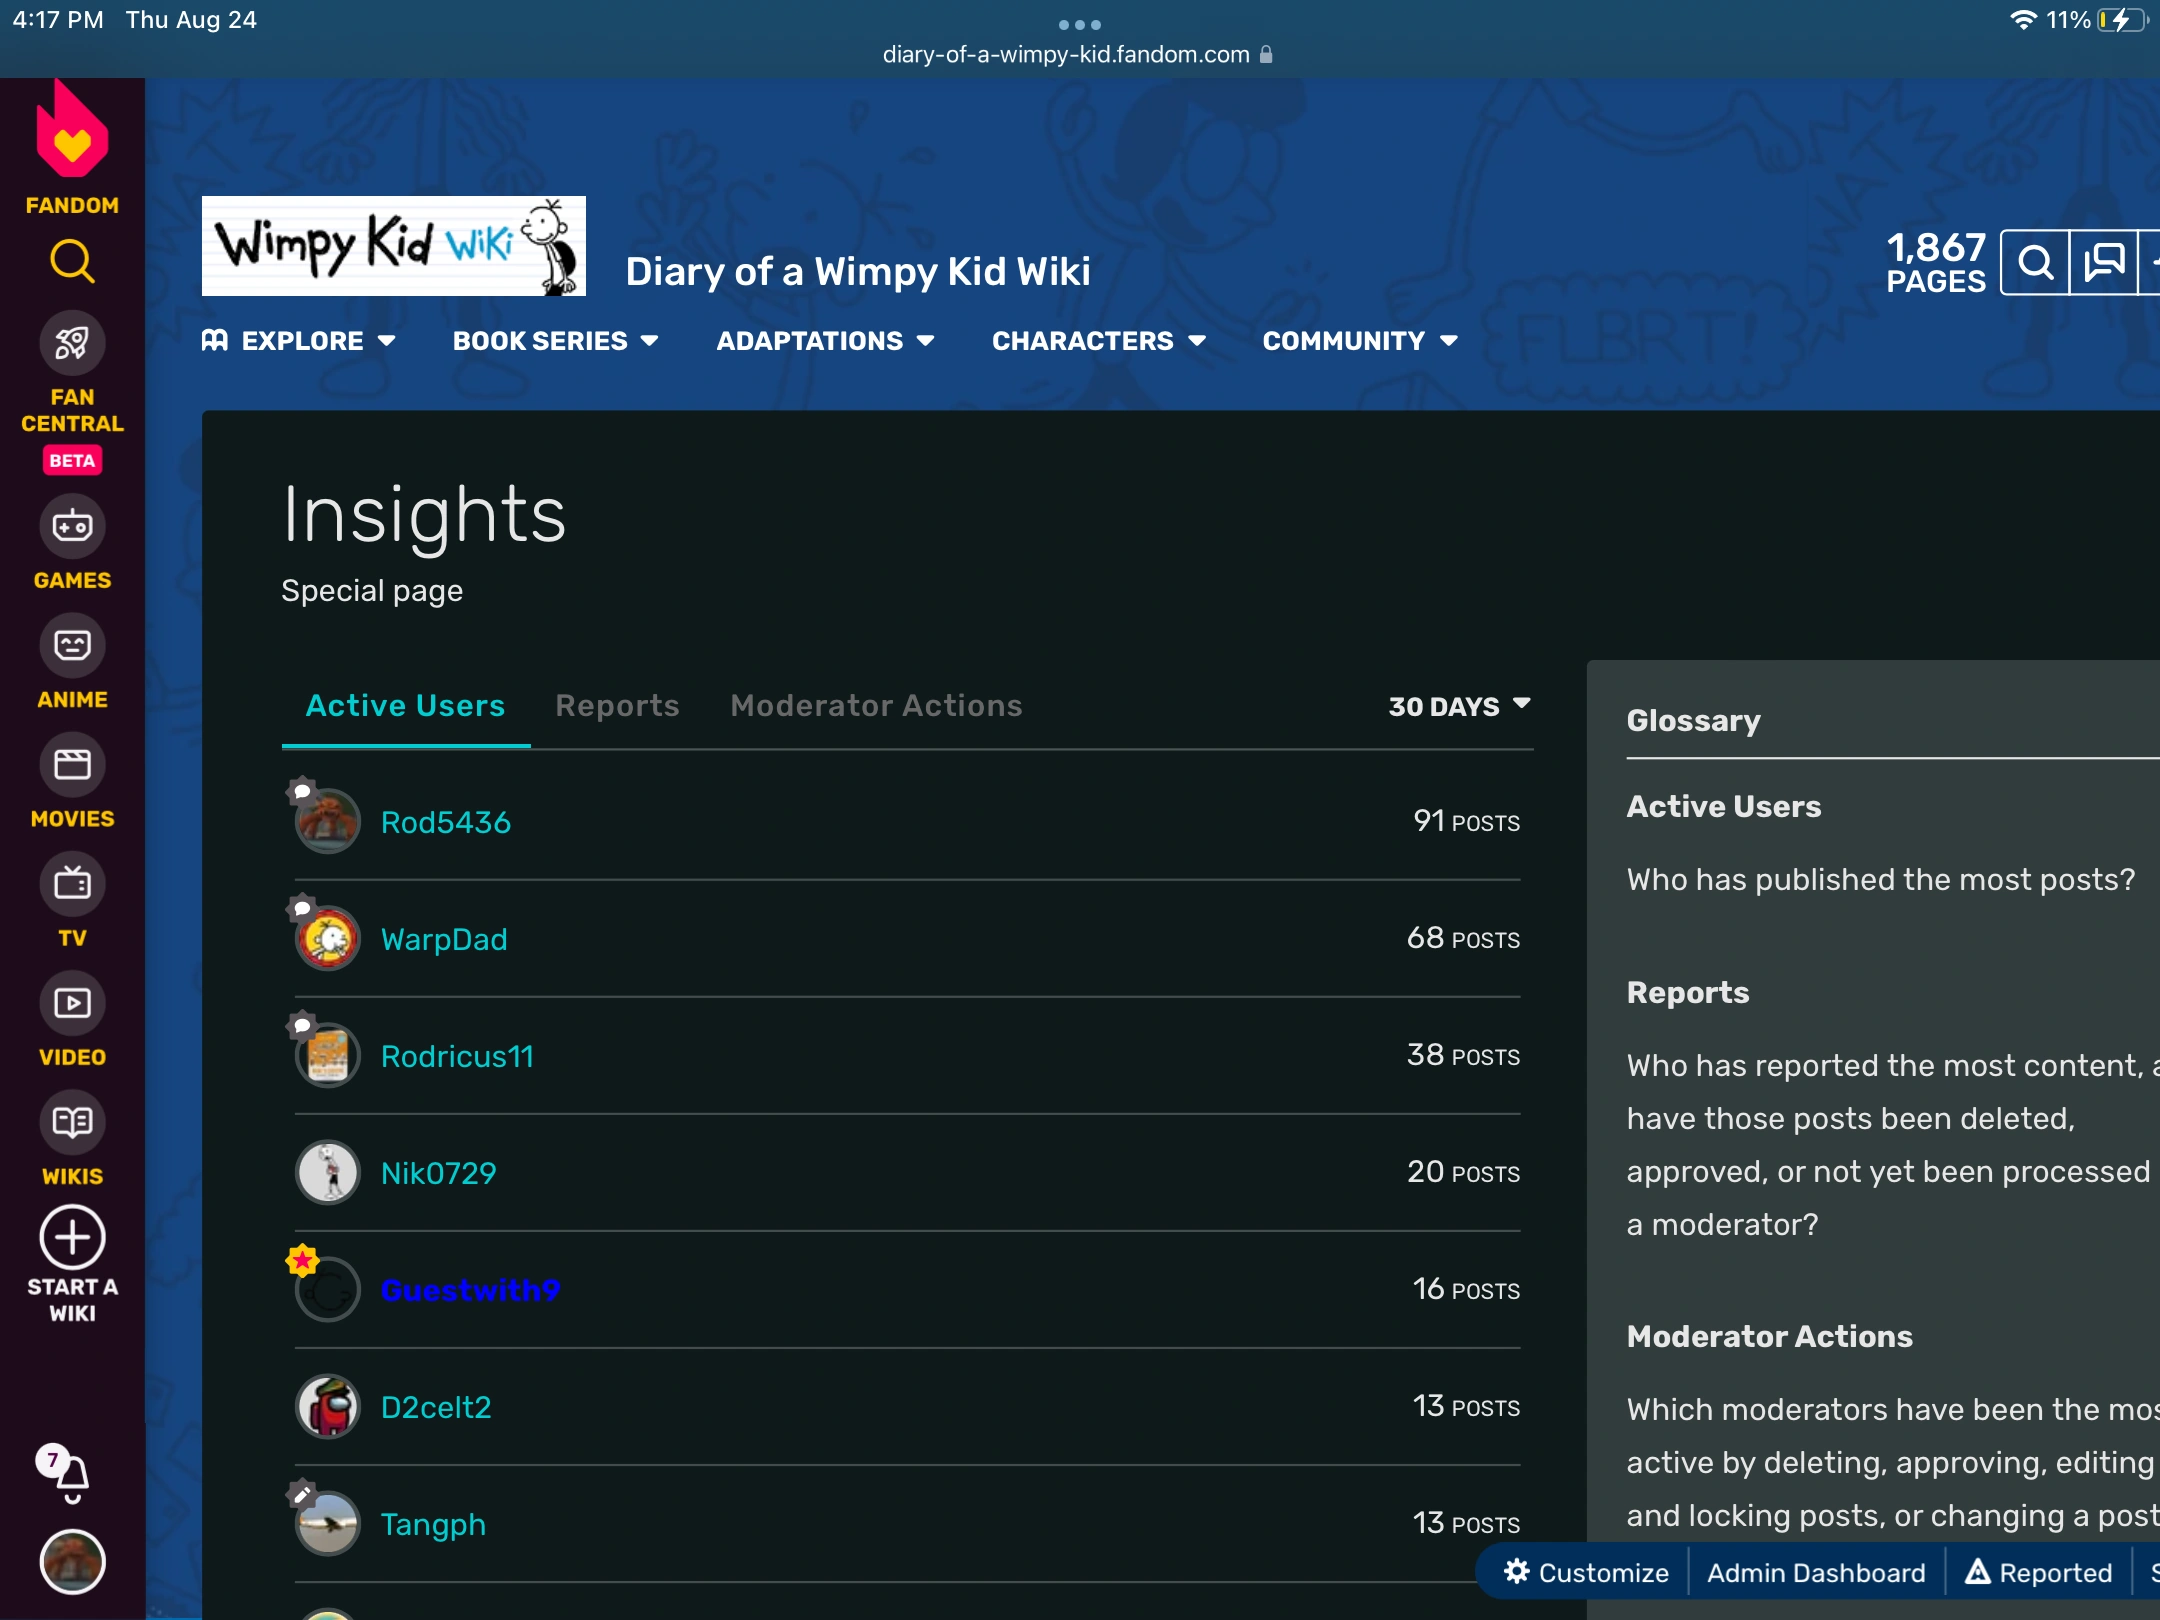The height and width of the screenshot is (1620, 2160).
Task: Click the Wimpy Kid Wiki logo image
Action: click(394, 246)
